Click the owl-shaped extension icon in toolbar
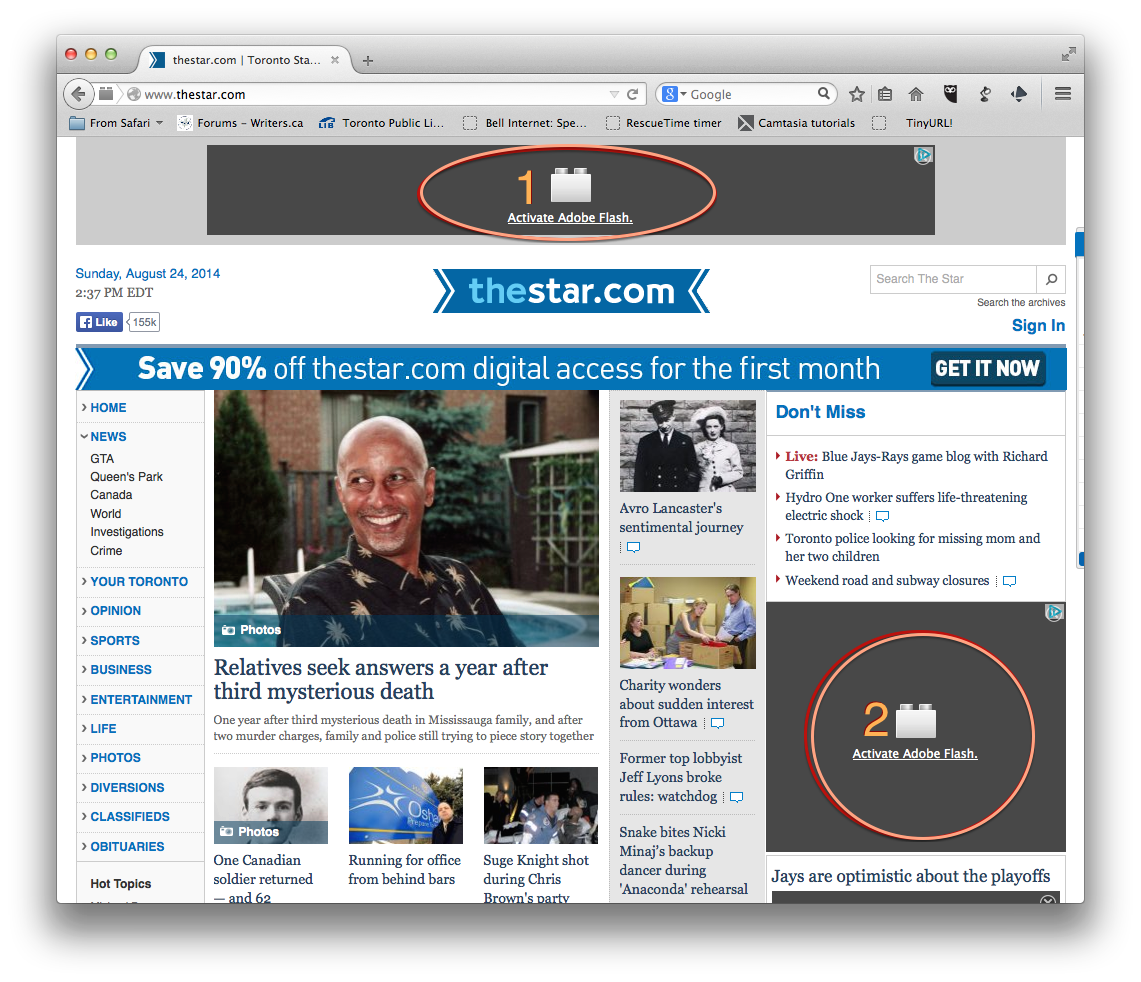 (x=950, y=93)
